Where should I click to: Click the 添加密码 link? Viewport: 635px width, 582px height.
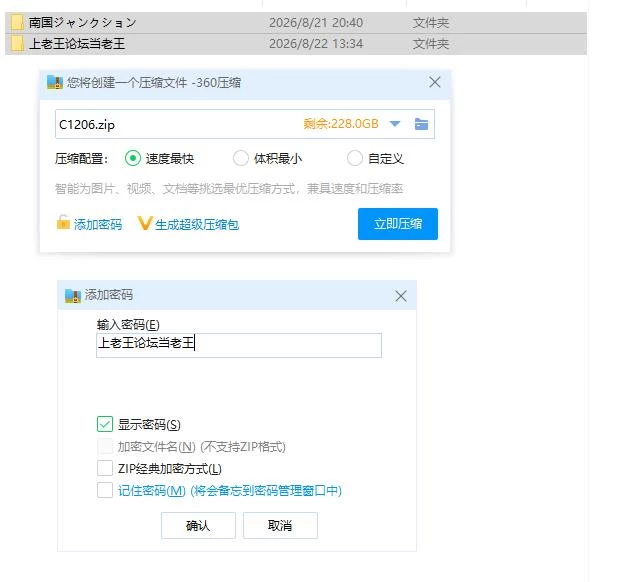[x=98, y=224]
